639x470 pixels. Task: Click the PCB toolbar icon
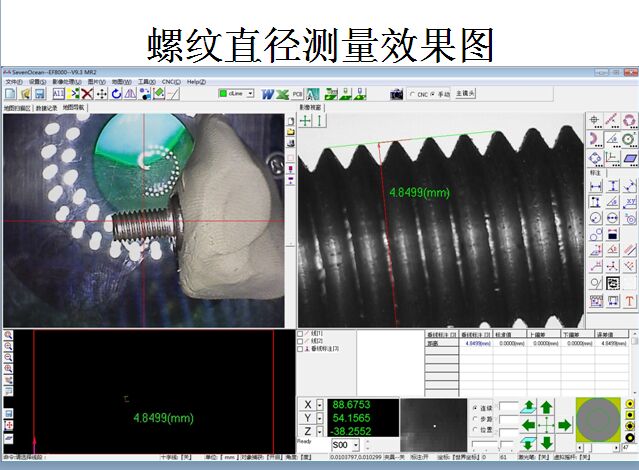pos(297,94)
